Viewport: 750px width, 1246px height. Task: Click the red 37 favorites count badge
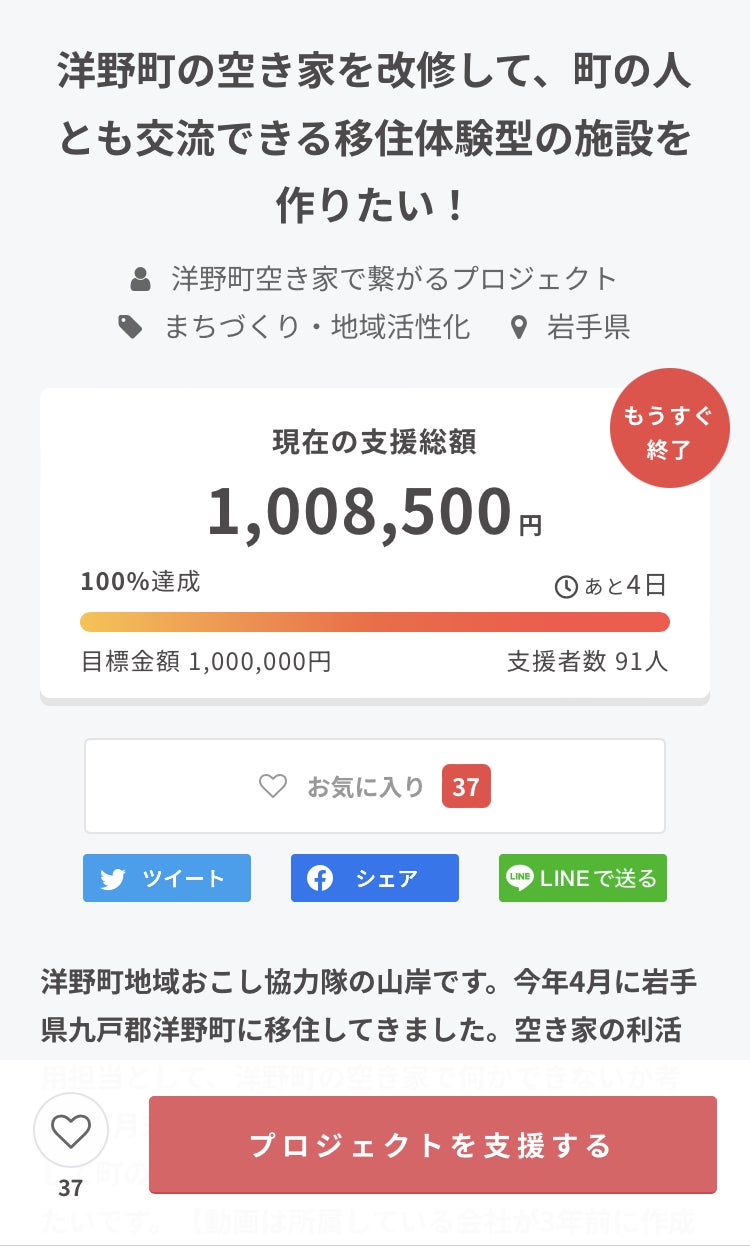point(466,787)
